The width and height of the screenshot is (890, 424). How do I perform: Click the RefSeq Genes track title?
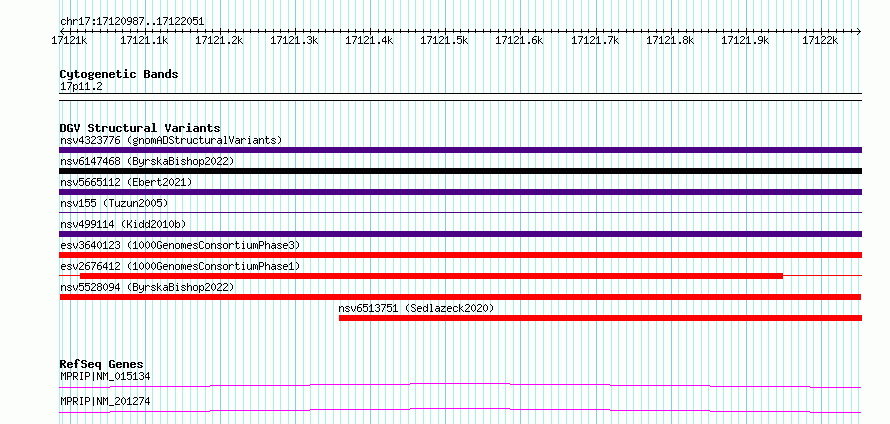[x=102, y=364]
